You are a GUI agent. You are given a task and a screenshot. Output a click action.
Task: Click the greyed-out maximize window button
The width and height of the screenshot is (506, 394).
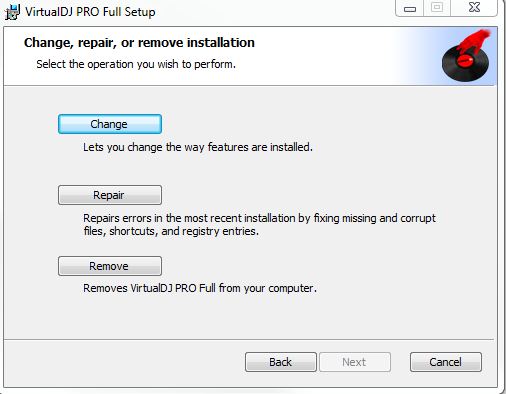[x=437, y=8]
